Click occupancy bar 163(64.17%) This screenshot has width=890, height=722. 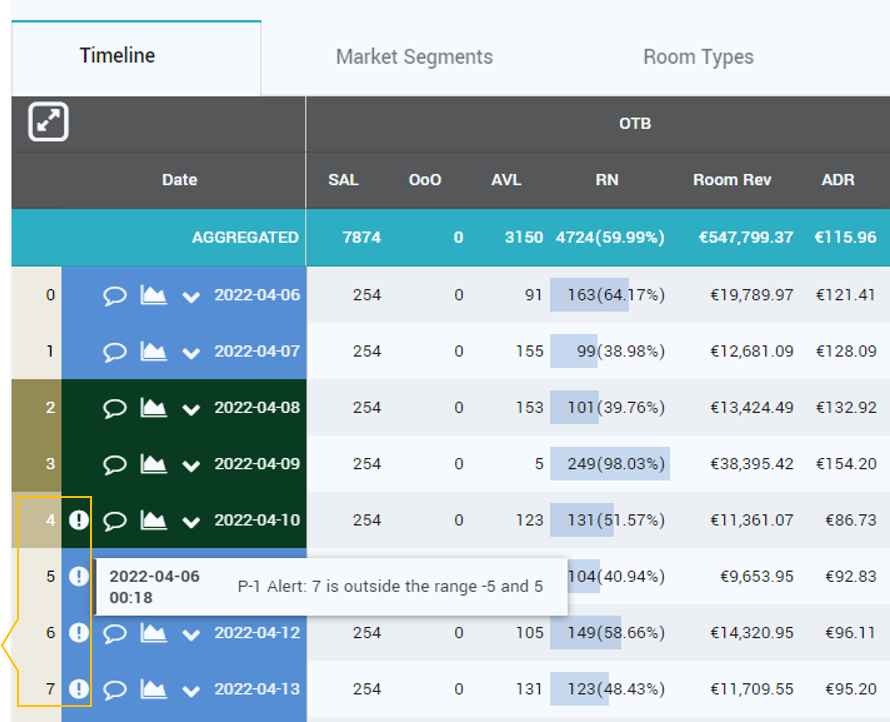(x=616, y=295)
